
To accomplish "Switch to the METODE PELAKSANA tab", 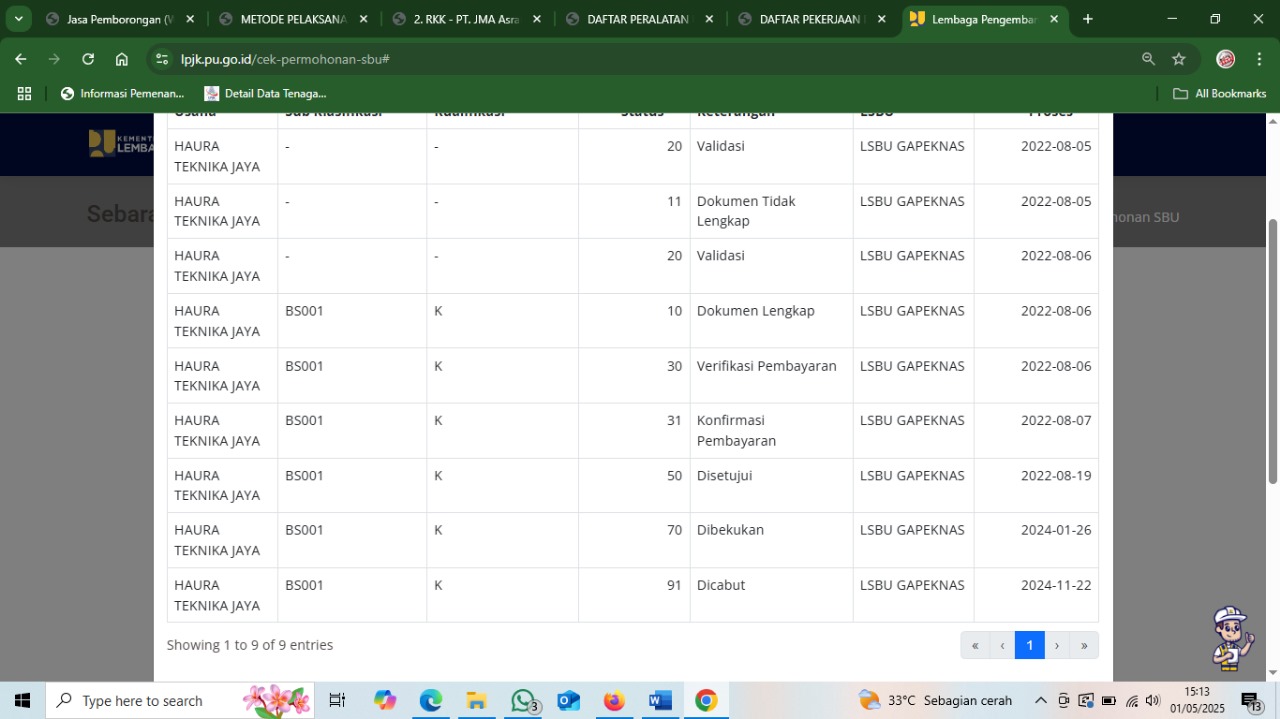I will [x=295, y=19].
